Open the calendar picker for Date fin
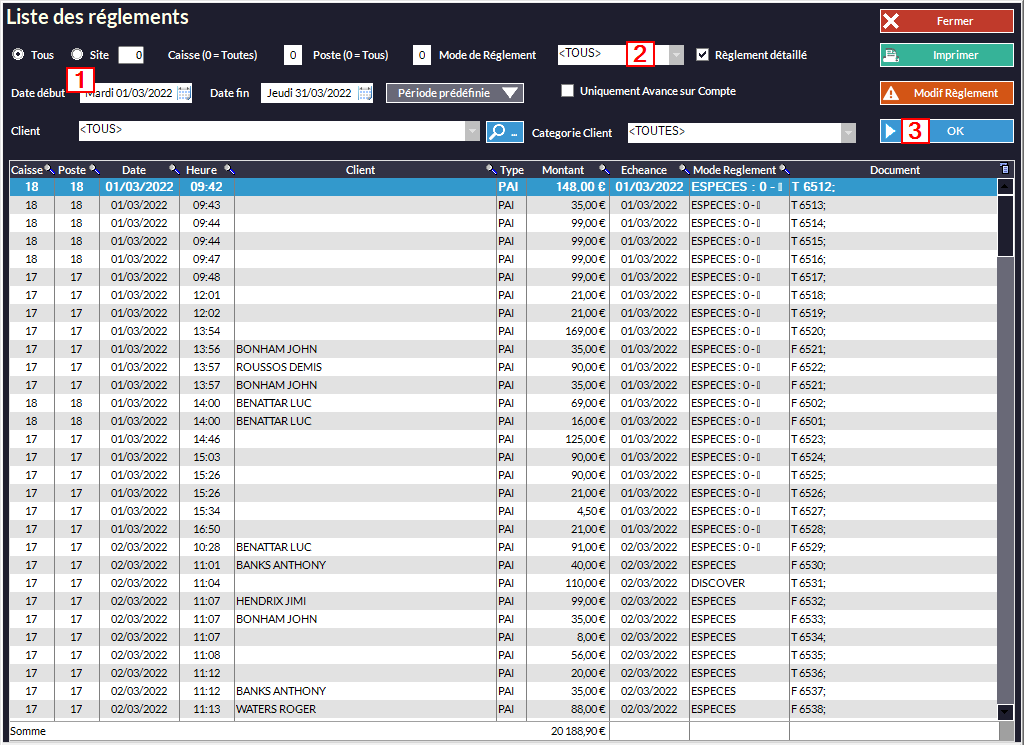The image size is (1024, 745). (x=365, y=93)
